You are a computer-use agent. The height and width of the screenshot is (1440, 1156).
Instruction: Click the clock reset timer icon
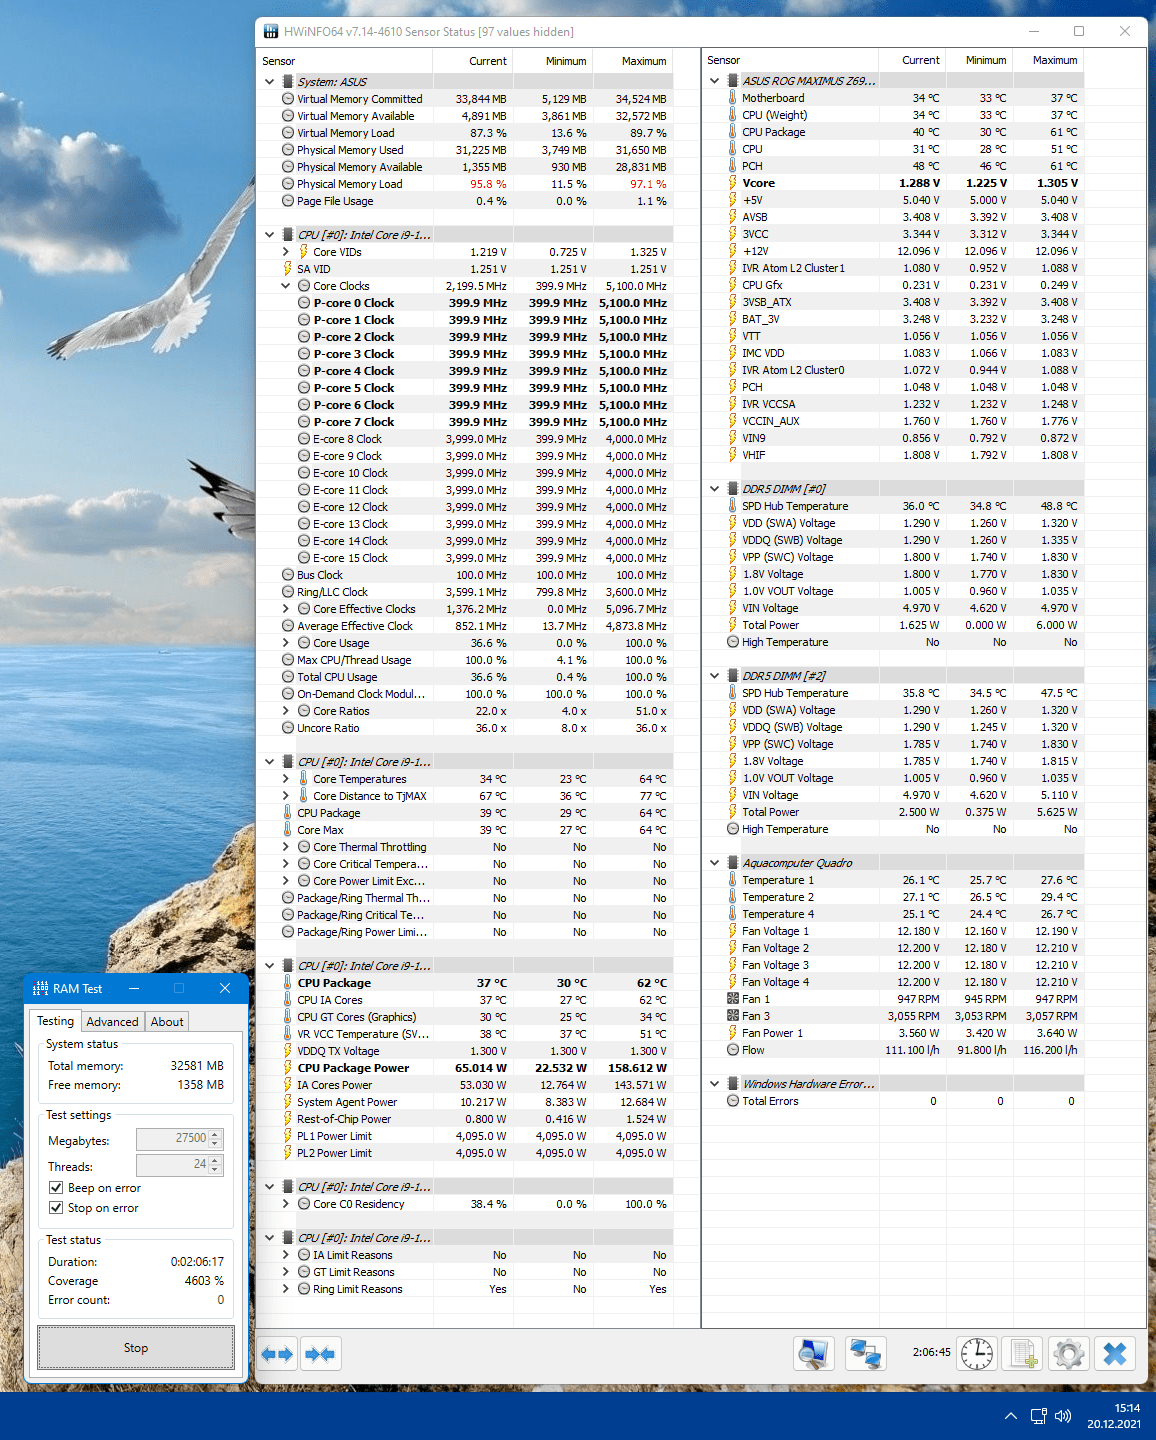pyautogui.click(x=977, y=1354)
